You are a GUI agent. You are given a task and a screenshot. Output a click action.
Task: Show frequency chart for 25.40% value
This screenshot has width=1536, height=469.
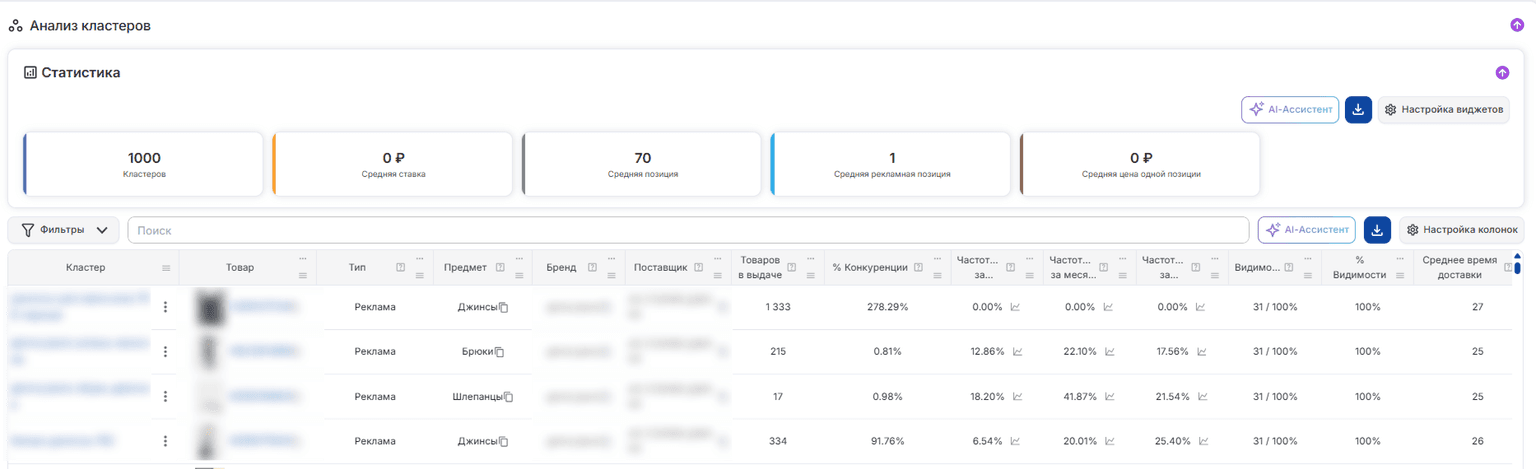pyautogui.click(x=1203, y=441)
